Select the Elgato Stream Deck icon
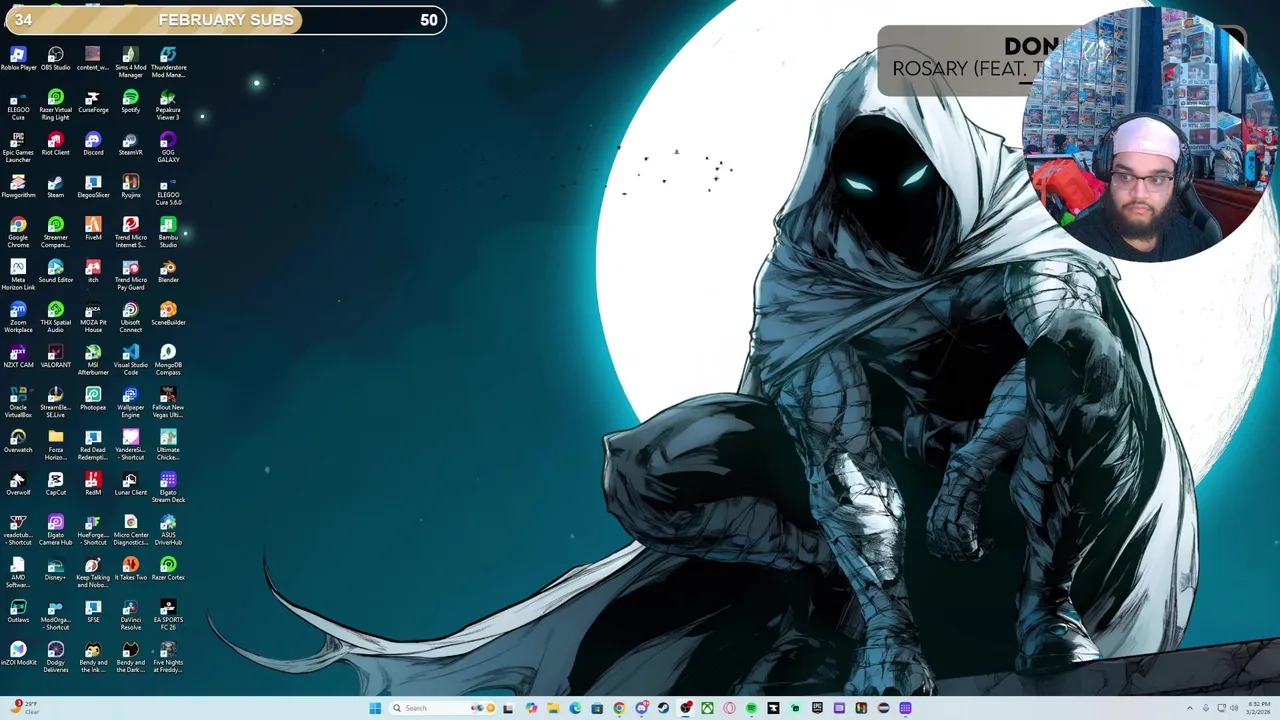This screenshot has width=1280, height=720. [x=168, y=487]
